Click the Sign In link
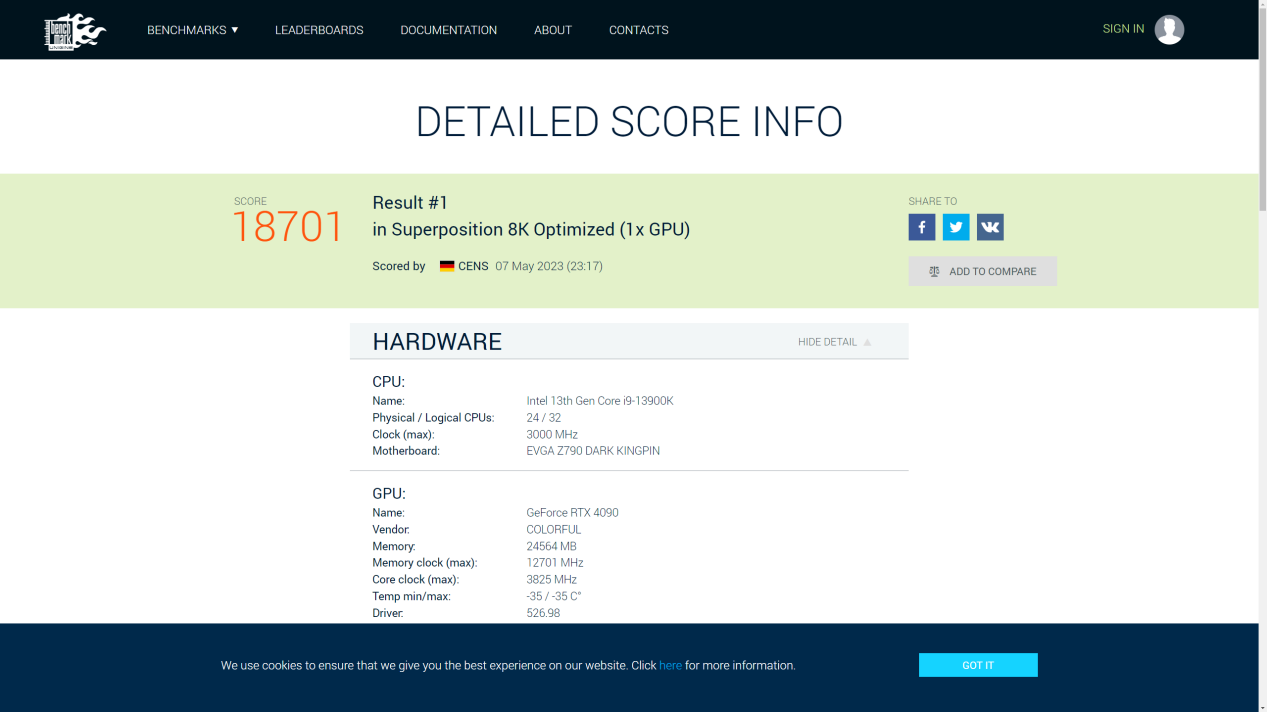Screen dimensions: 1267x712 [1122, 29]
